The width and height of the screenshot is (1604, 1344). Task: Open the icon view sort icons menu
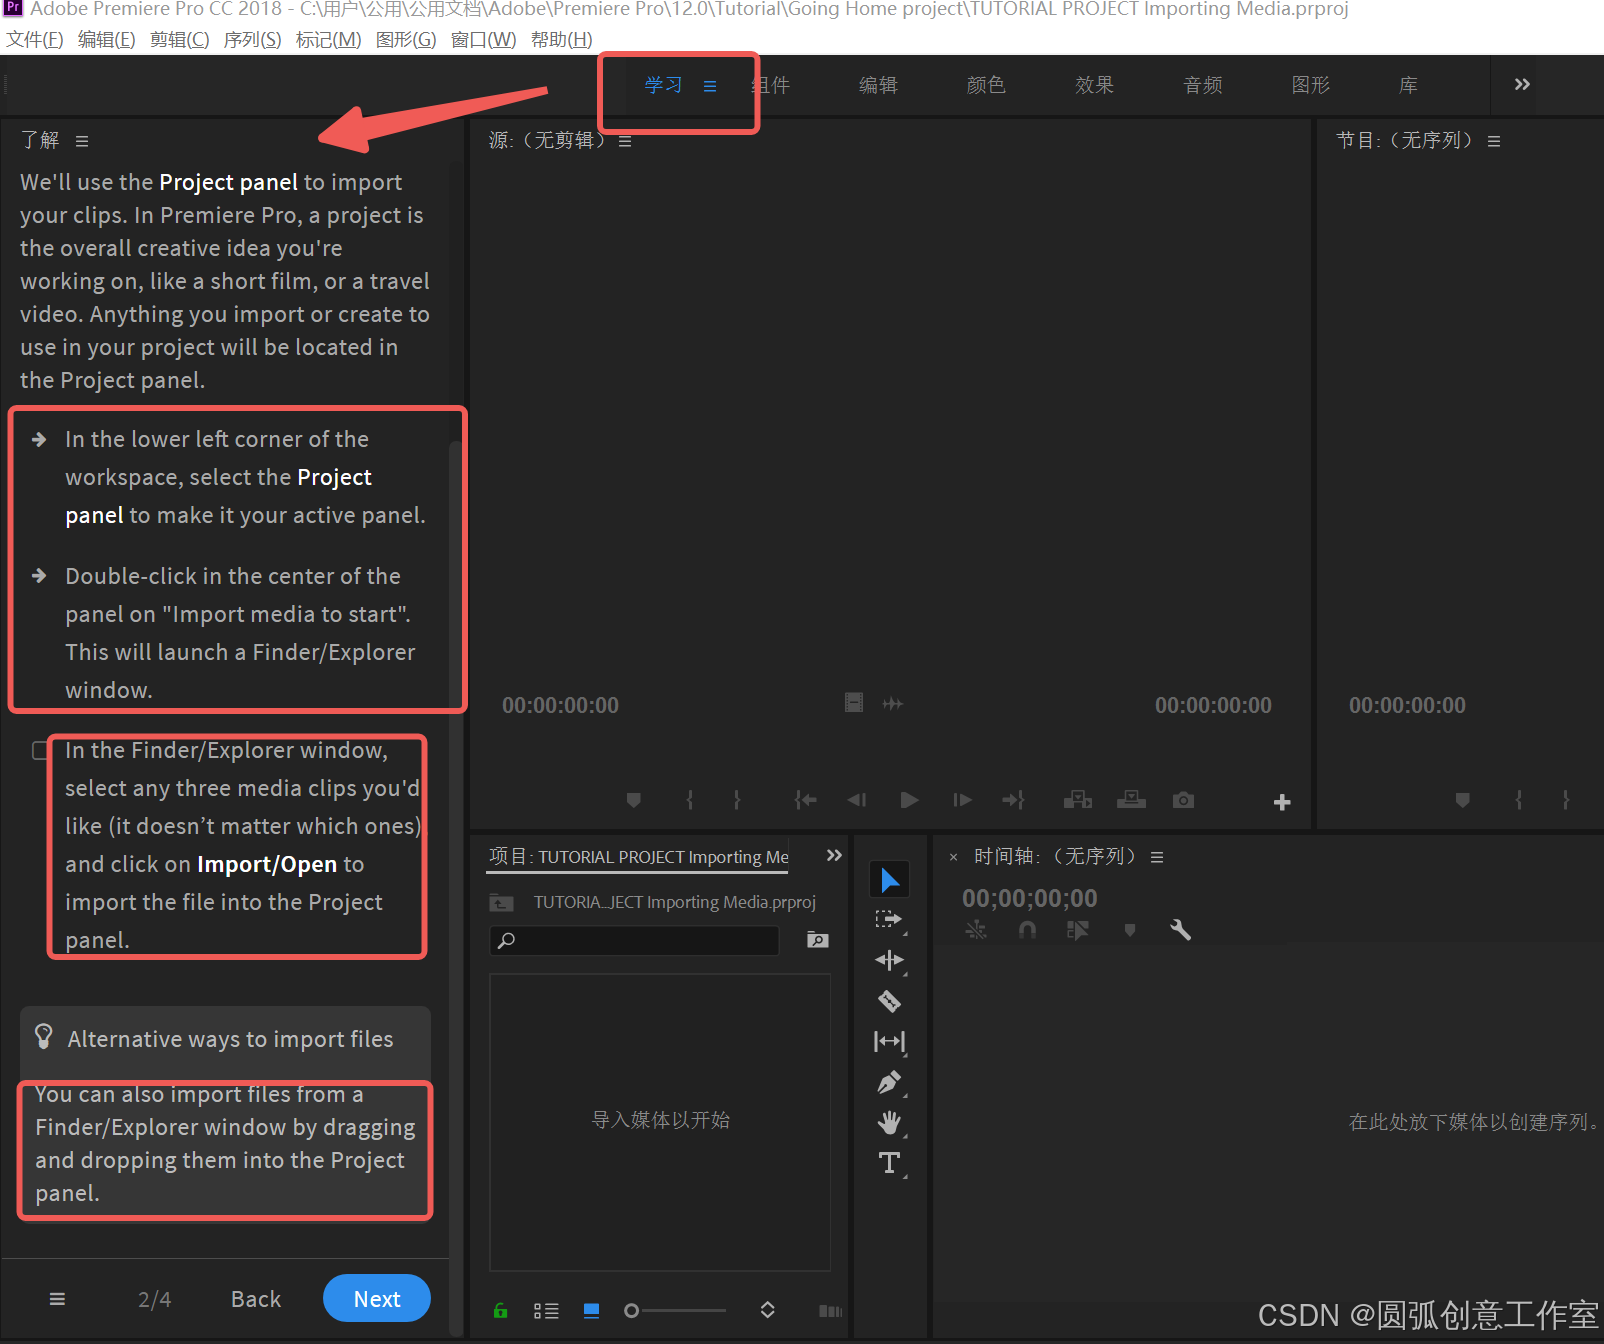coord(768,1310)
